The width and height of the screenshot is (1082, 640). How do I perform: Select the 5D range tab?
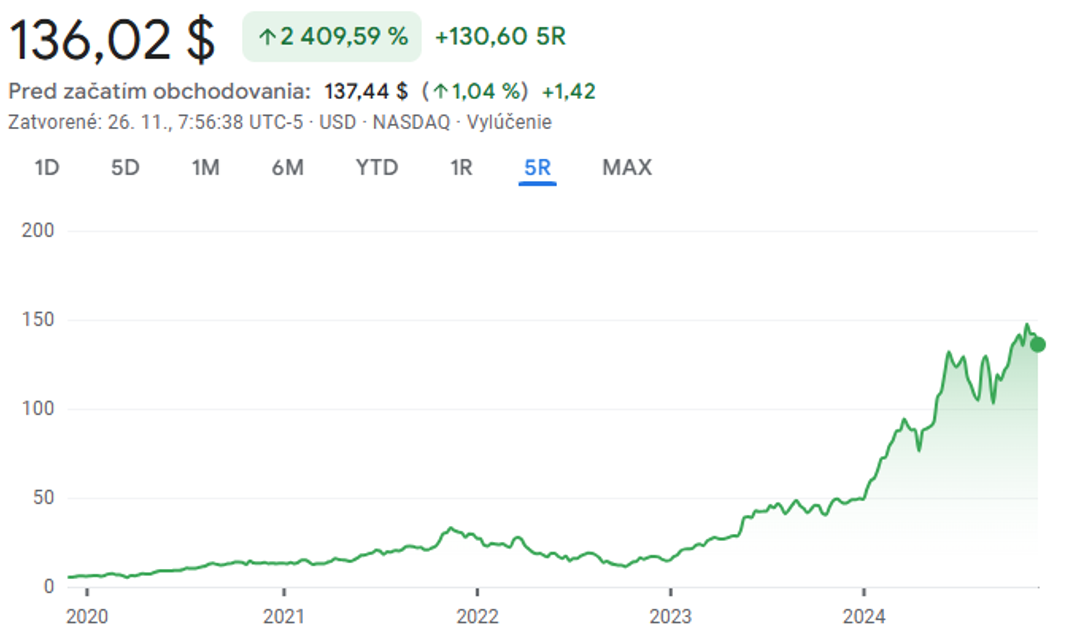(x=125, y=167)
